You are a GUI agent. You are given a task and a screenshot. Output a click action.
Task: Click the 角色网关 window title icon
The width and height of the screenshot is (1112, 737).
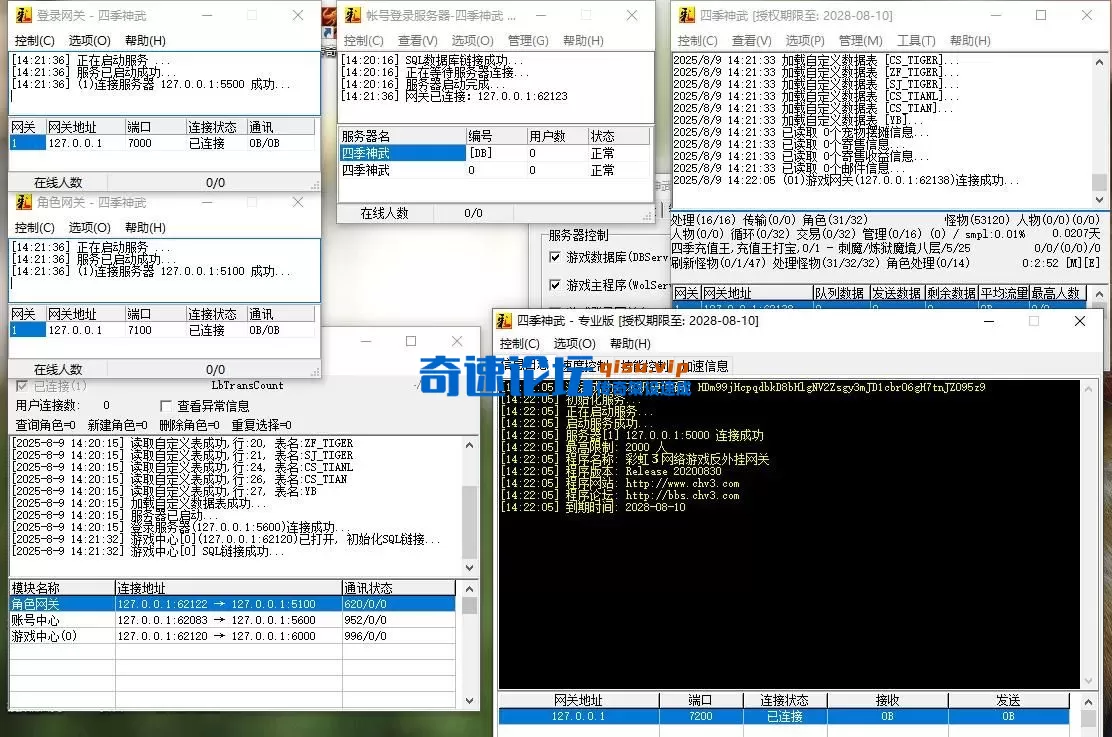tap(23, 202)
